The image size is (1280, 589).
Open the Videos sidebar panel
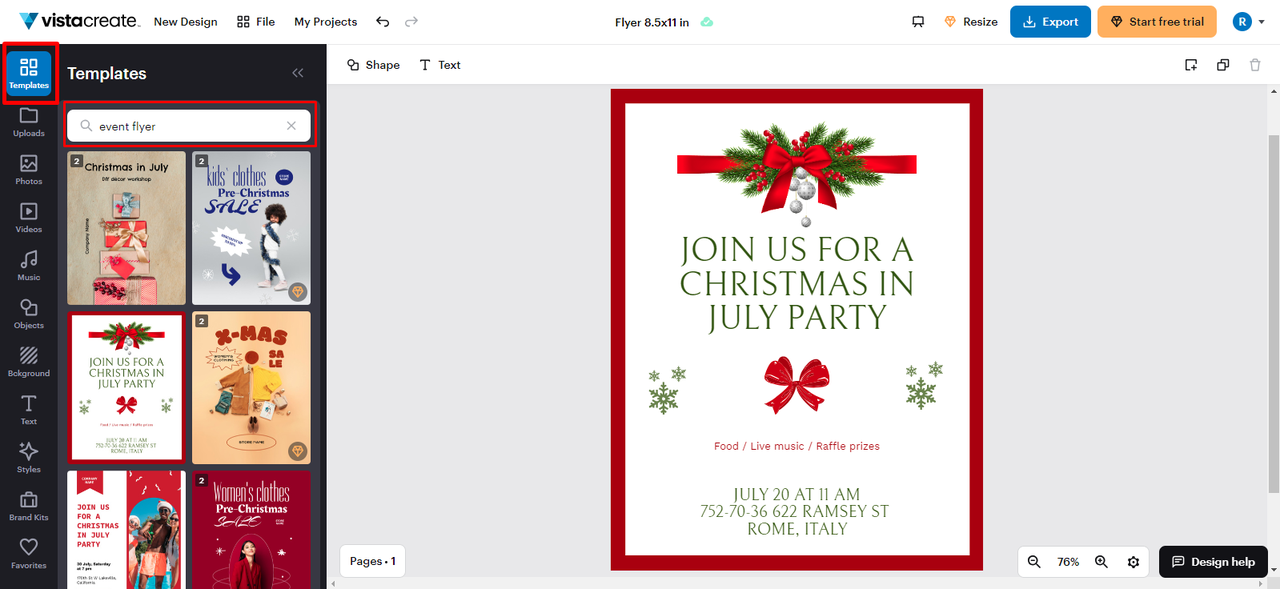click(x=29, y=217)
